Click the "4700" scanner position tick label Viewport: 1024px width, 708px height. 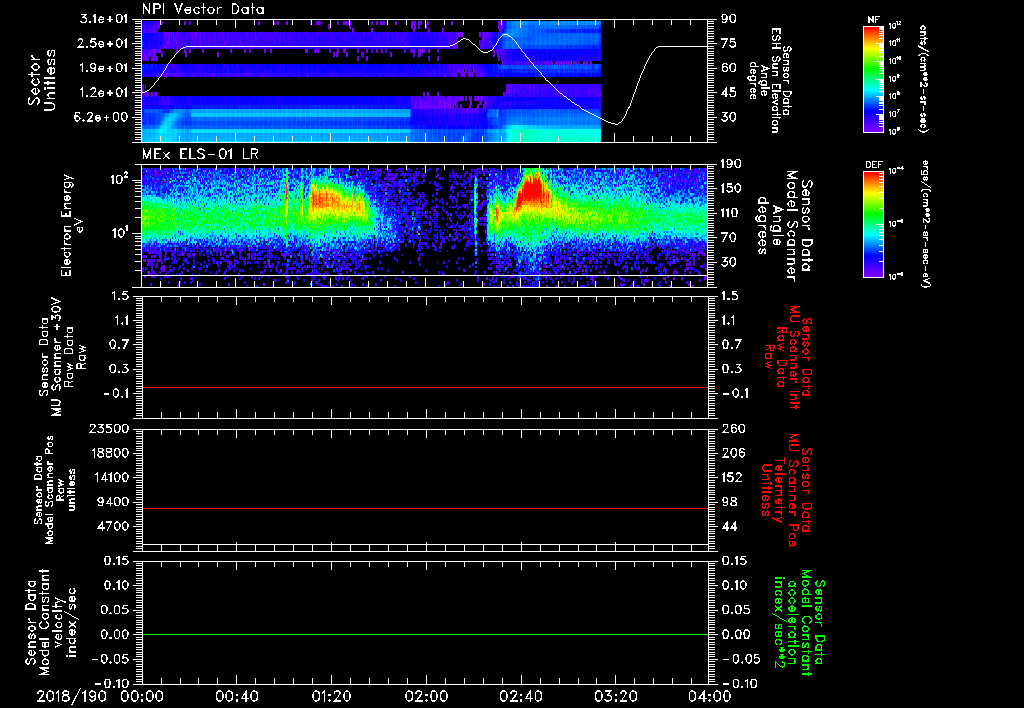[x=113, y=526]
